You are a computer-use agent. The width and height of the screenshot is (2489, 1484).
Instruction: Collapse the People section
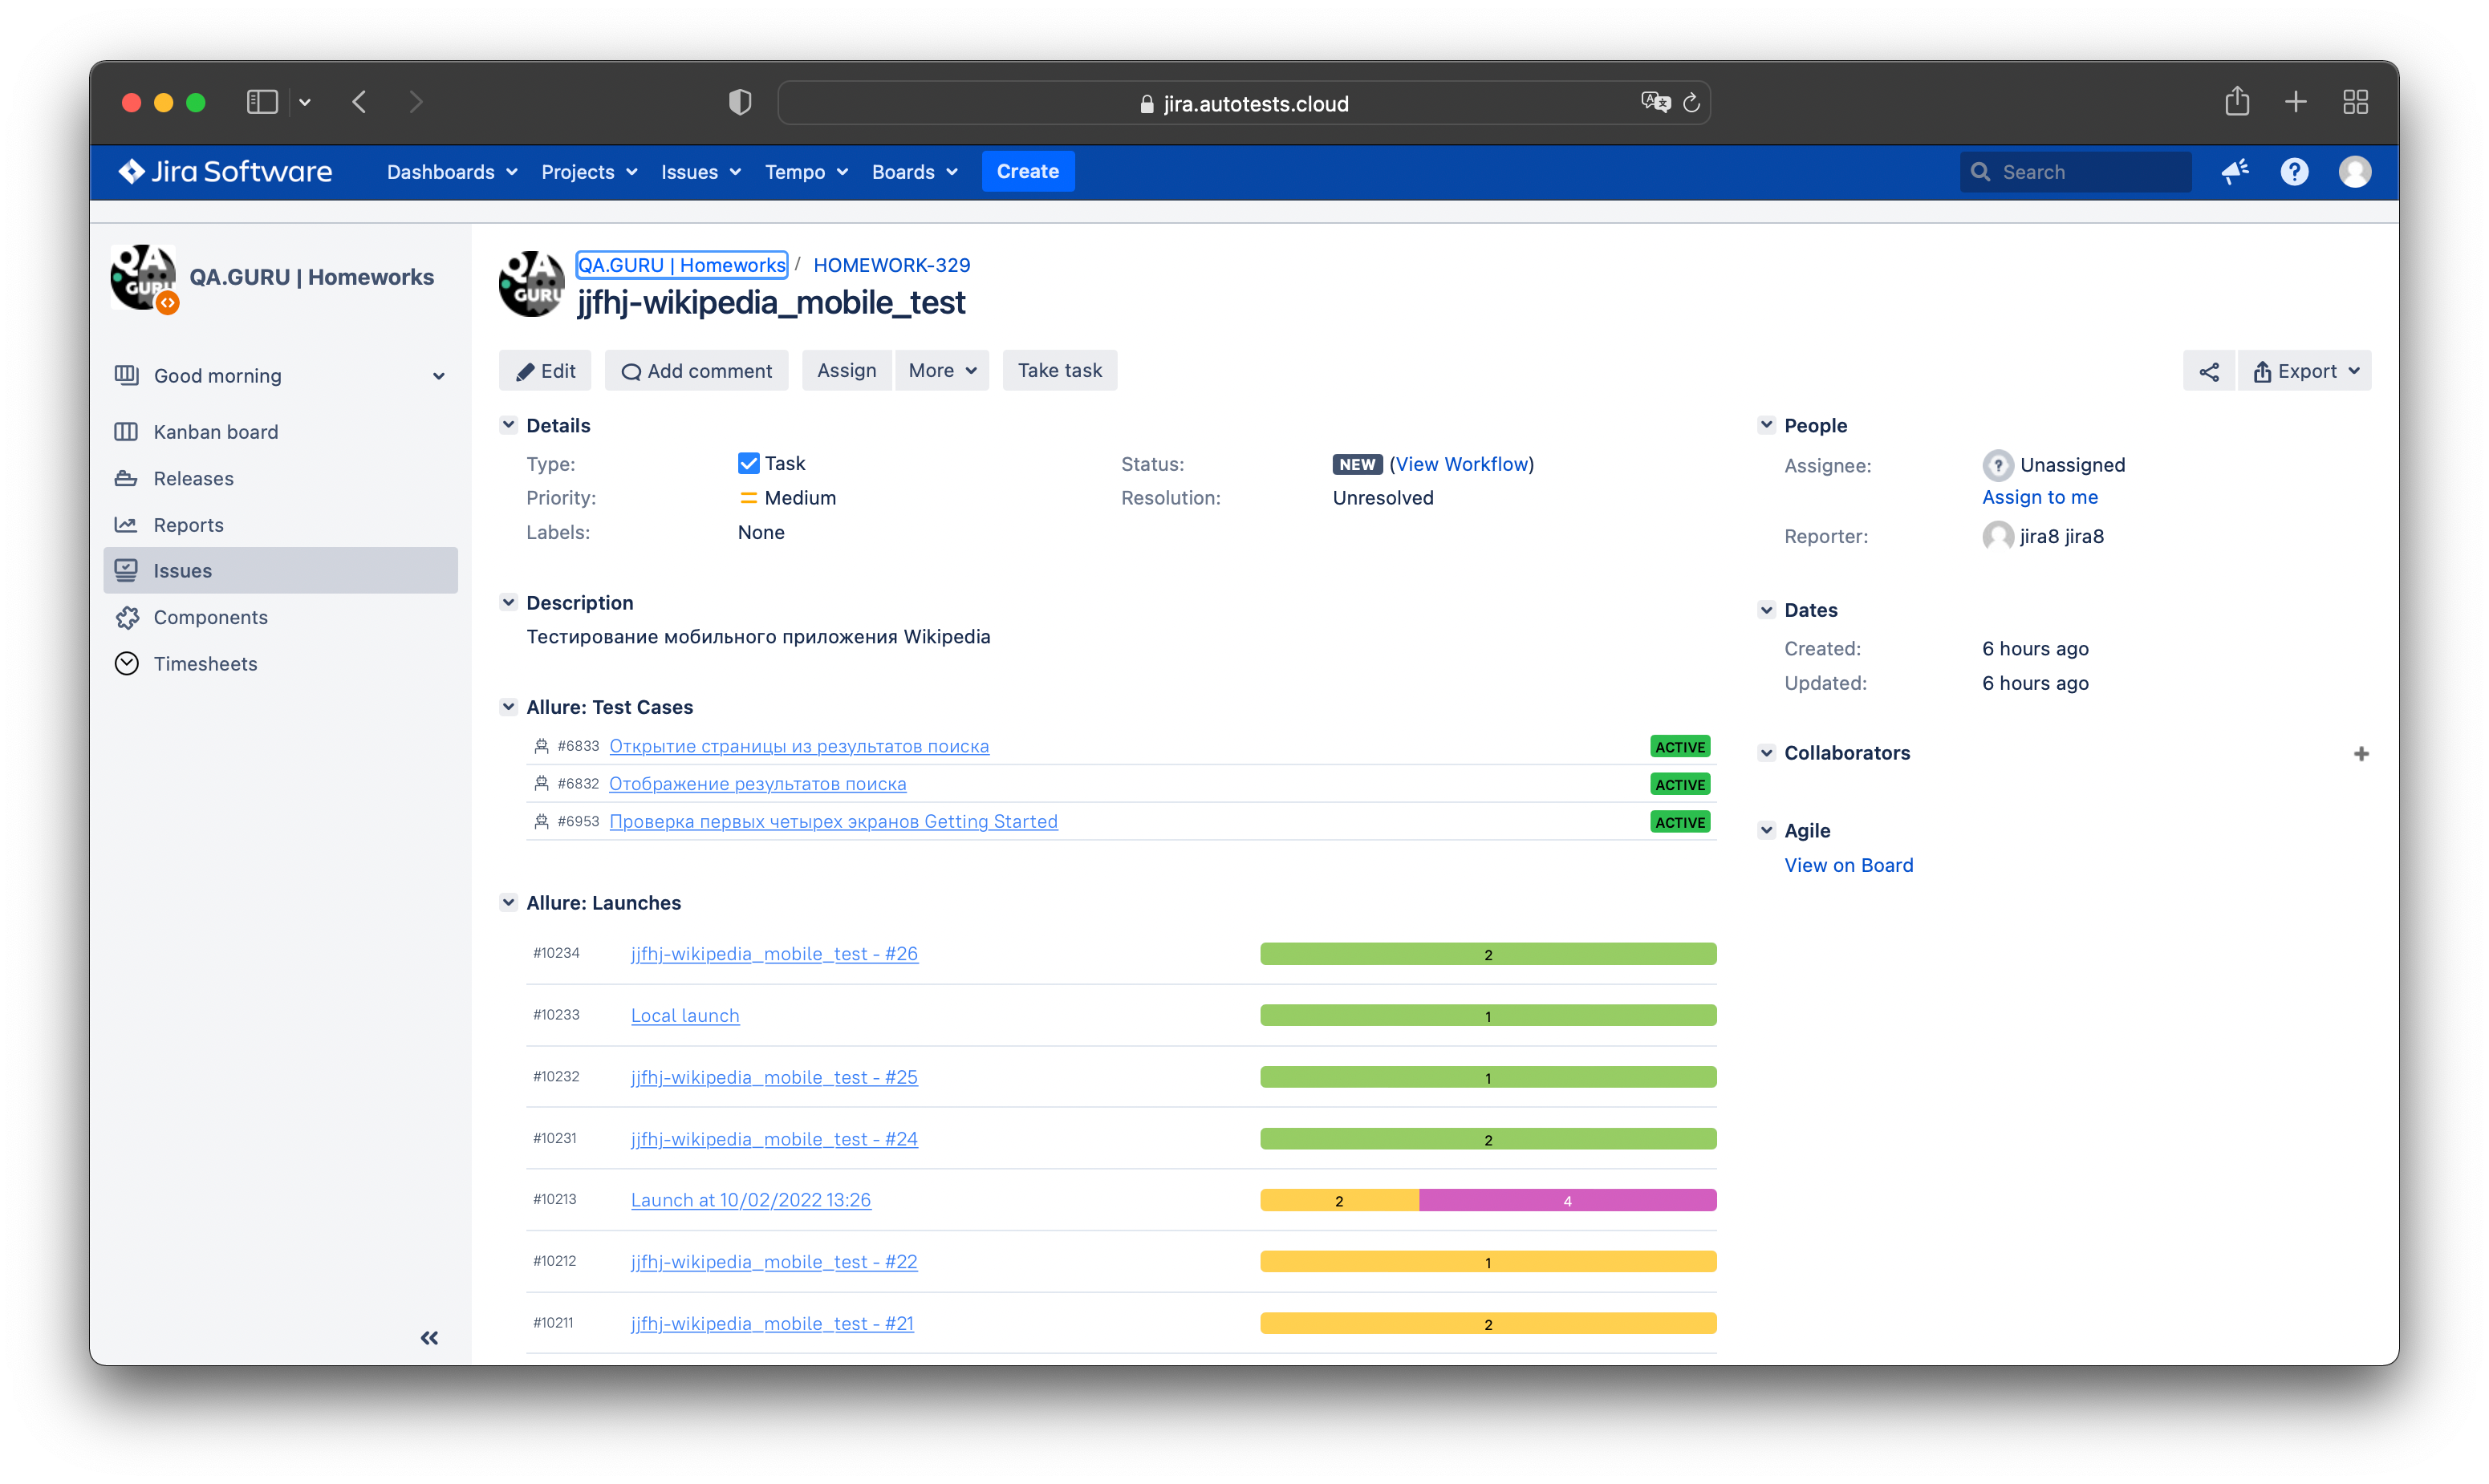1766,425
